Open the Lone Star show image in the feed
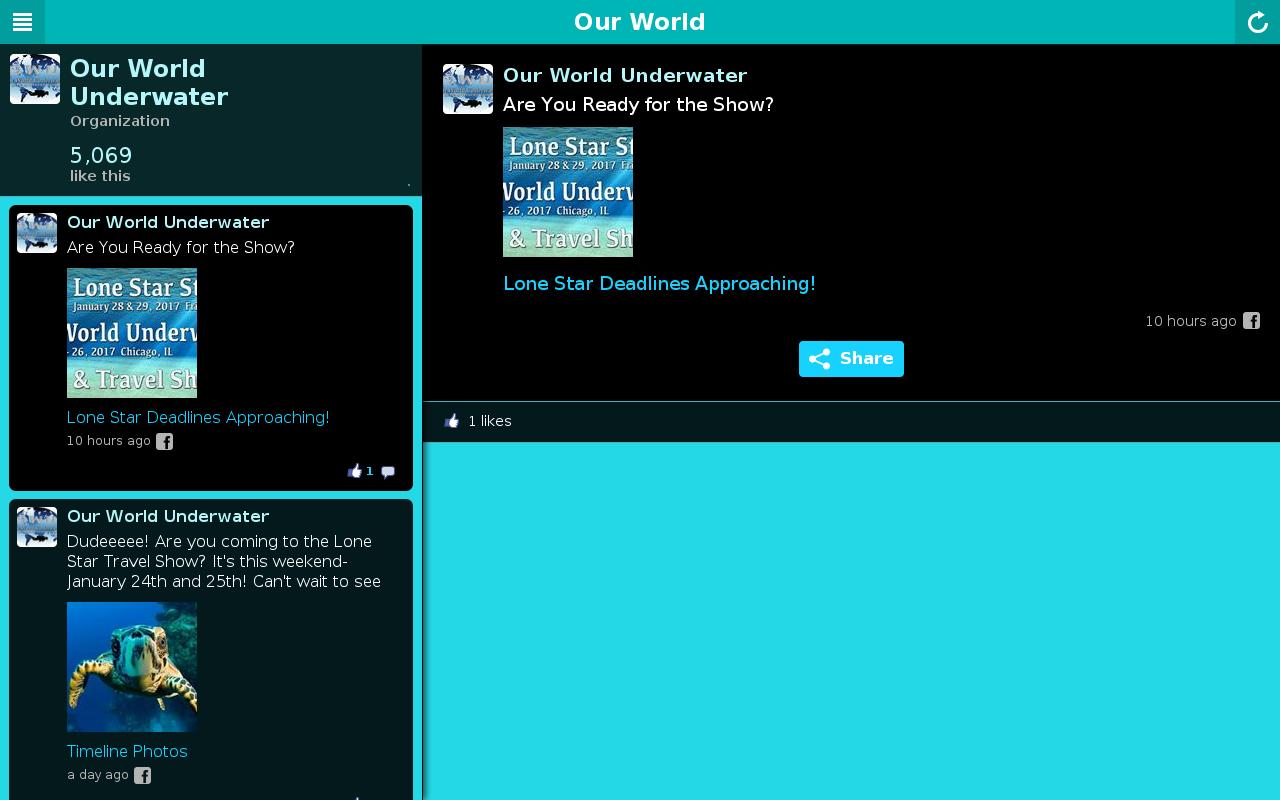 pyautogui.click(x=132, y=333)
